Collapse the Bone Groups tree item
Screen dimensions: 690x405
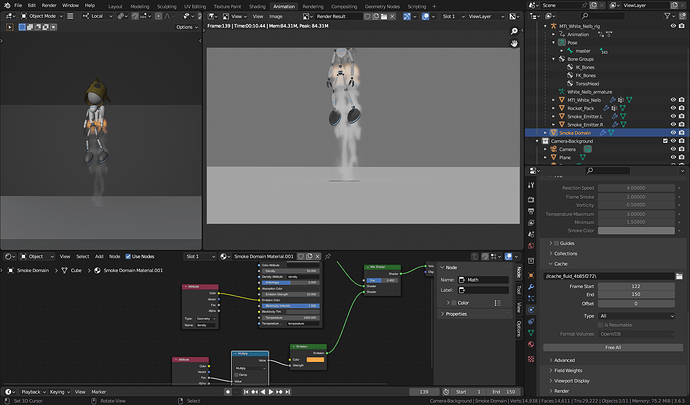(554, 59)
